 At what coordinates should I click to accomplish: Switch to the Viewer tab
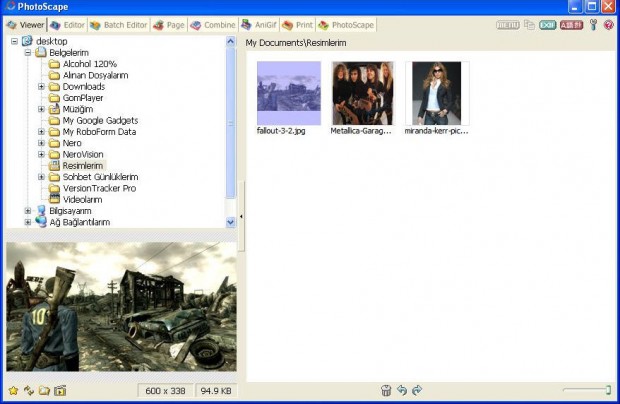click(x=26, y=25)
